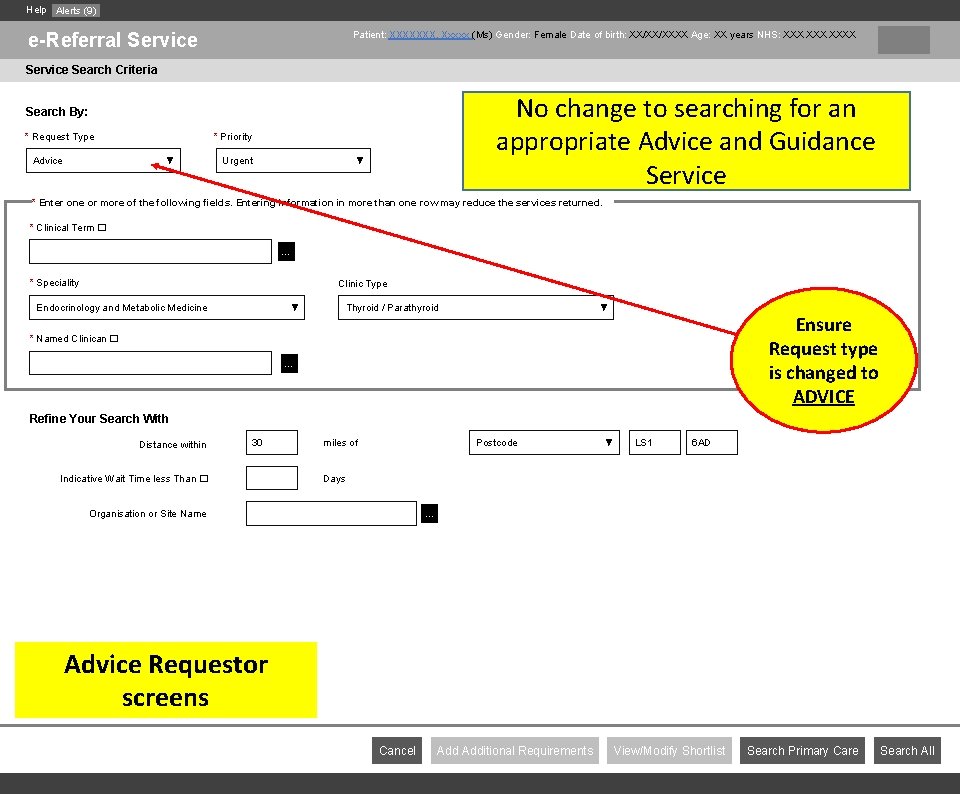Image resolution: width=960 pixels, height=794 pixels.
Task: Click the Clinical Term help box icon
Action: [102, 228]
